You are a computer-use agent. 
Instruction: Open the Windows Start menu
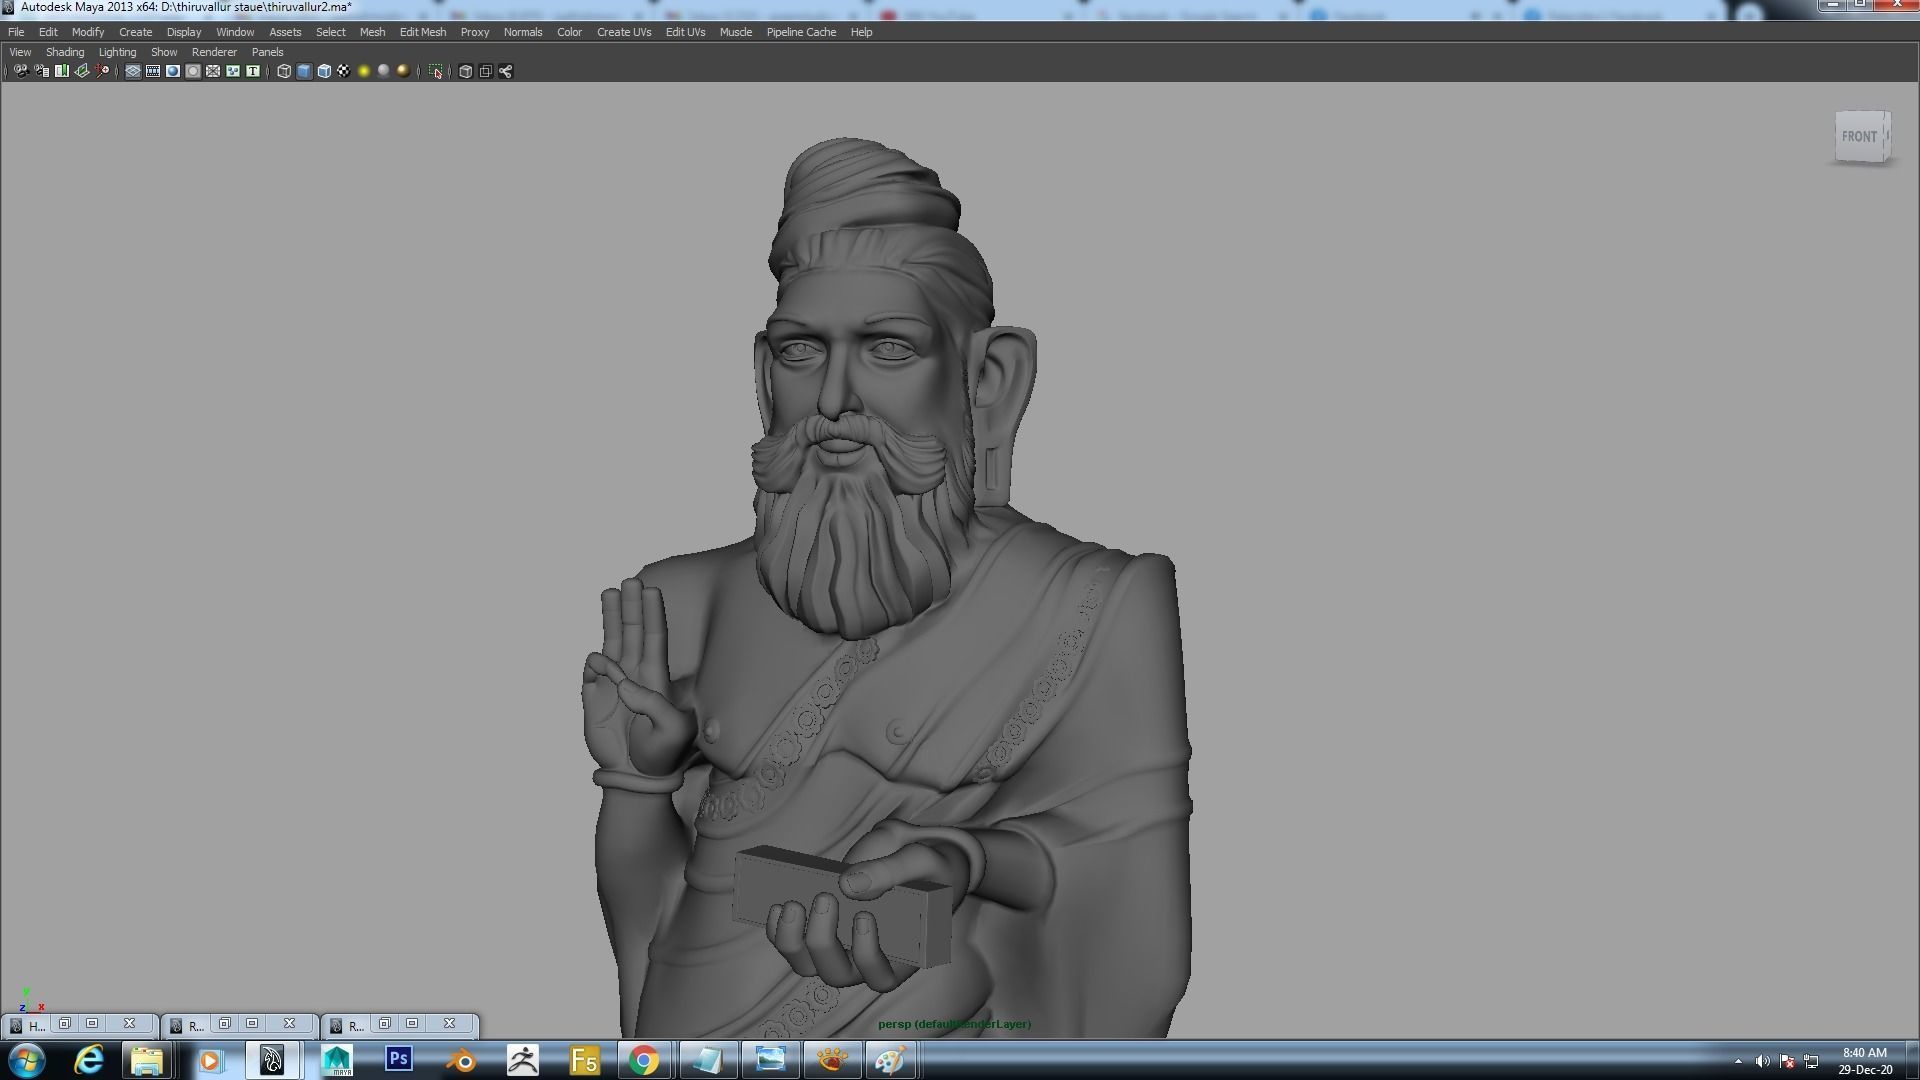(27, 1060)
